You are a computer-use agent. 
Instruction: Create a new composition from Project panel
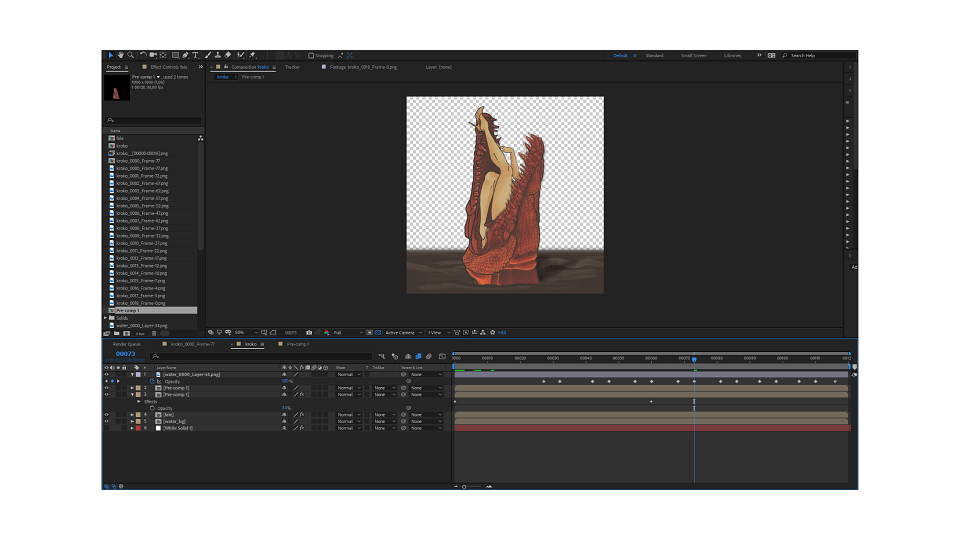(127, 333)
